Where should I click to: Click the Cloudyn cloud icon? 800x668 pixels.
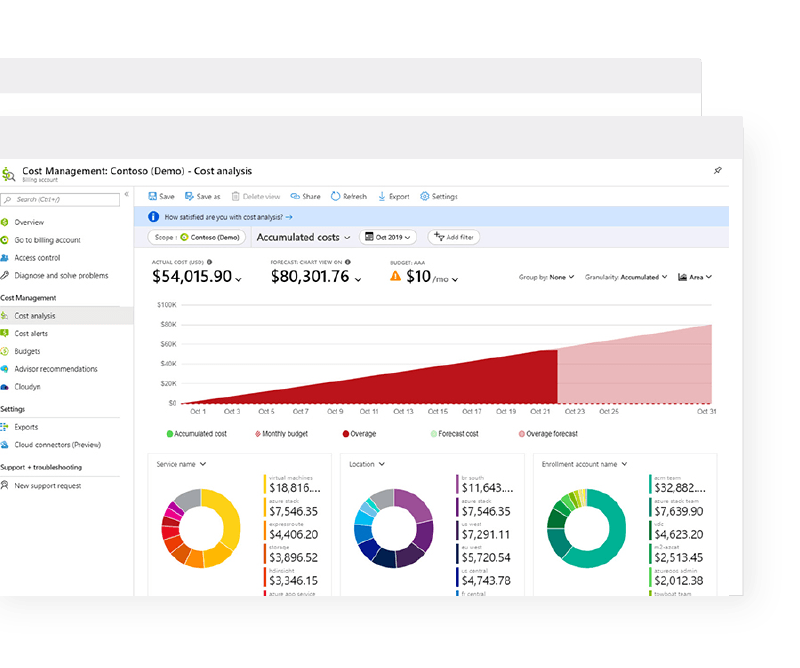pos(5,387)
